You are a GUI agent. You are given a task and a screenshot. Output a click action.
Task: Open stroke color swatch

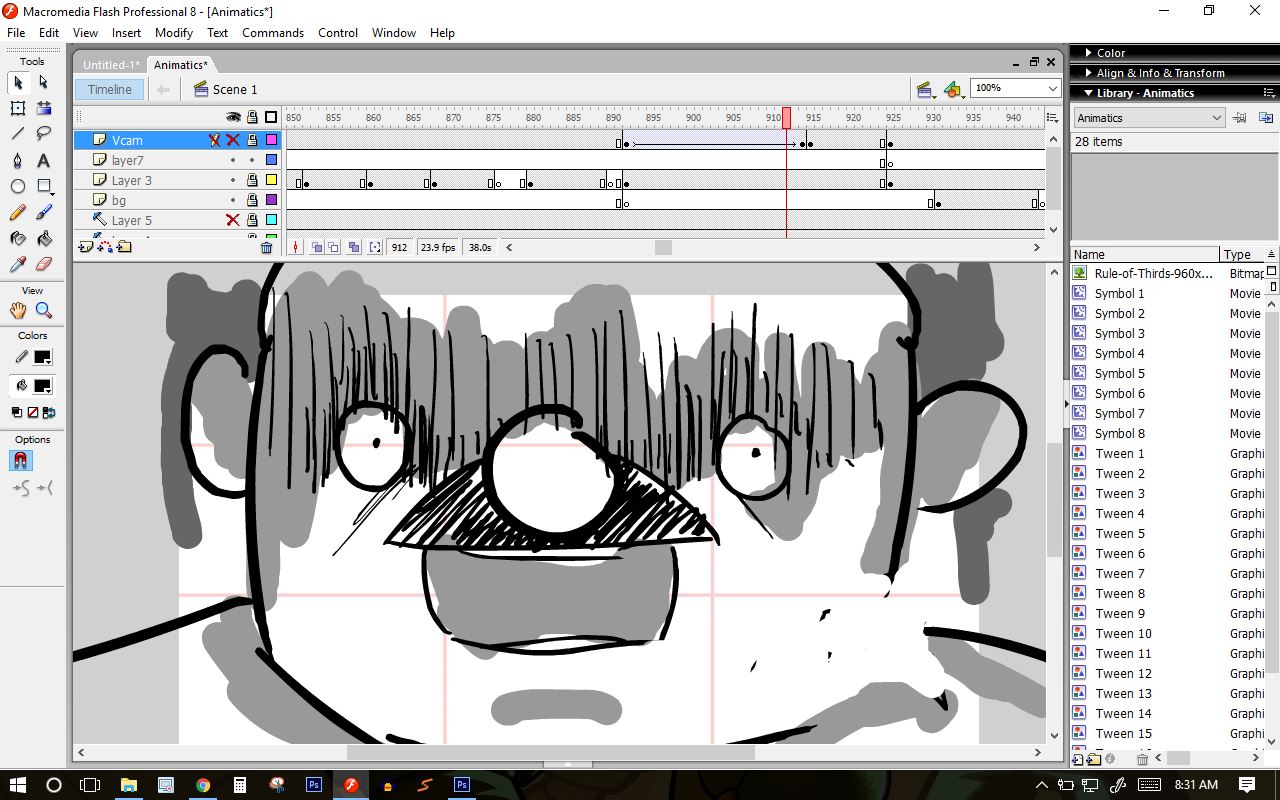43,357
